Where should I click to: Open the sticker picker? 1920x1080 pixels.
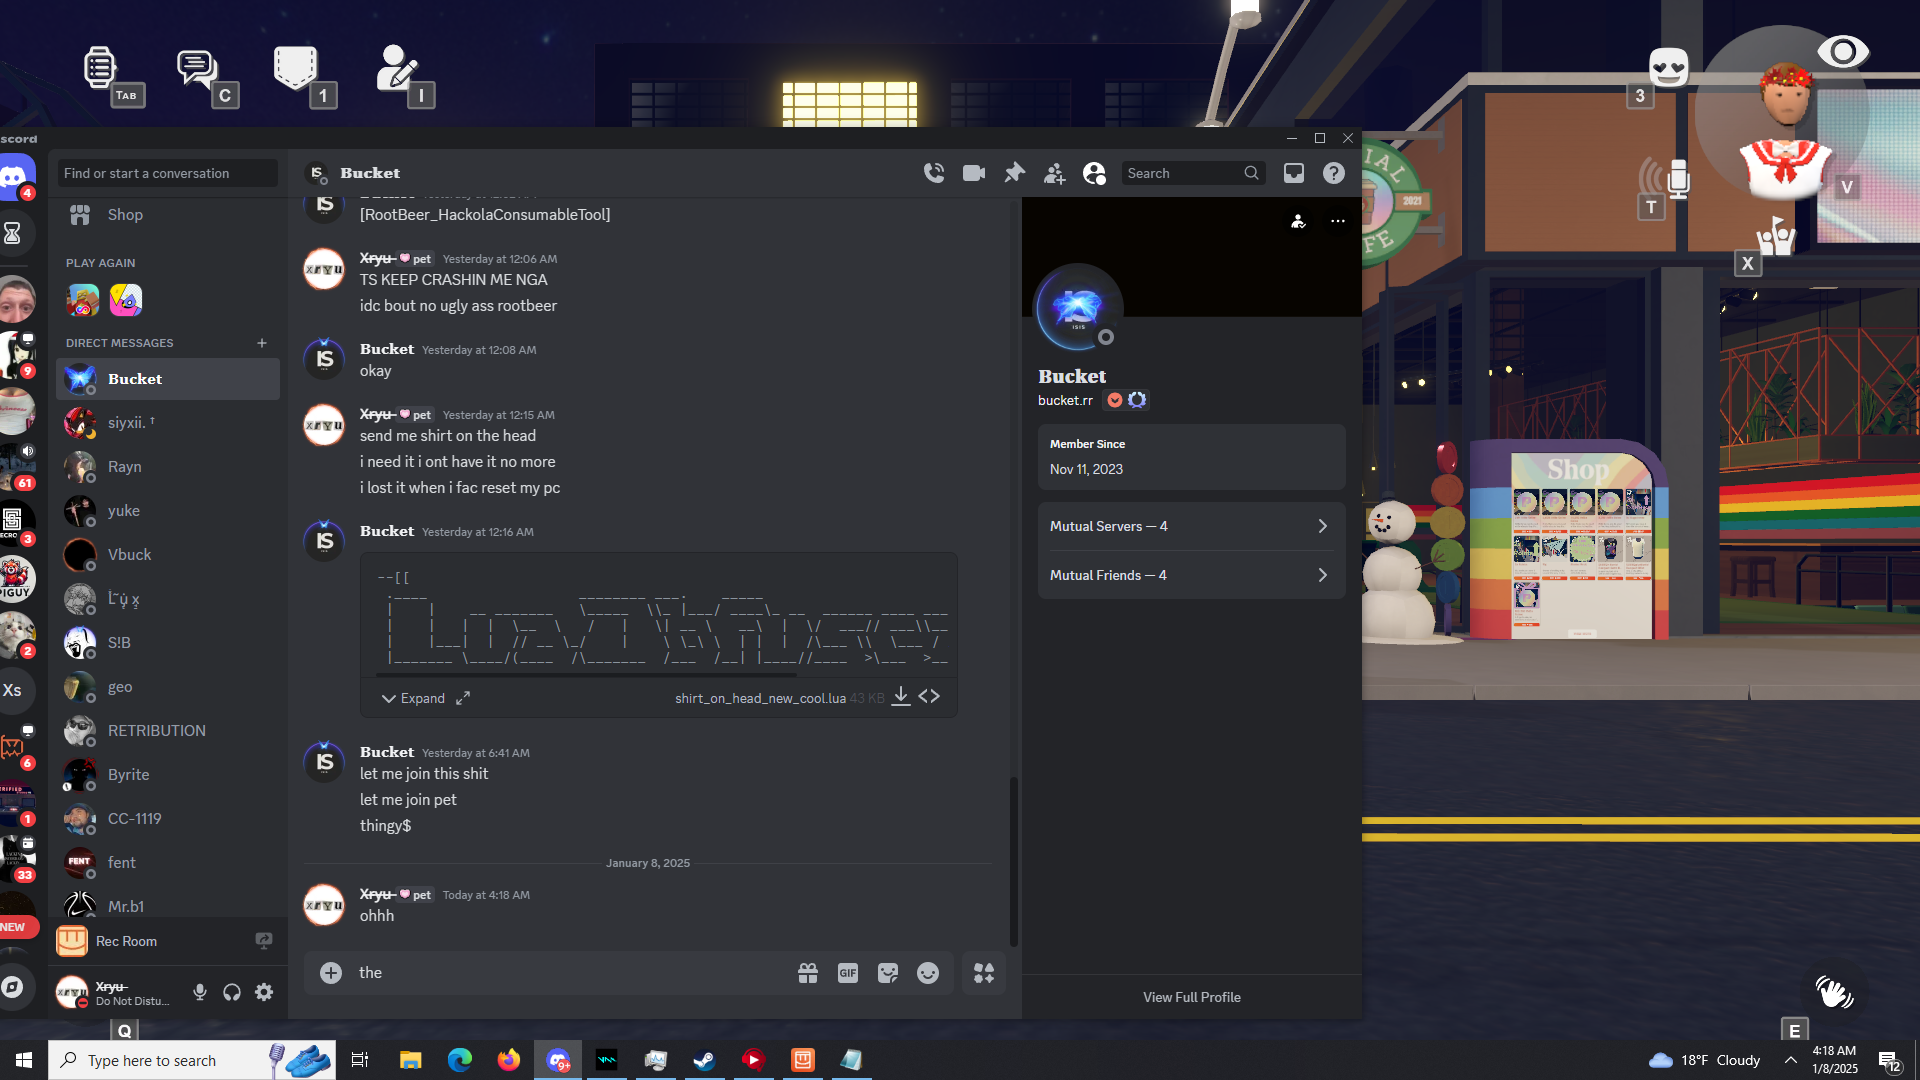pyautogui.click(x=888, y=973)
